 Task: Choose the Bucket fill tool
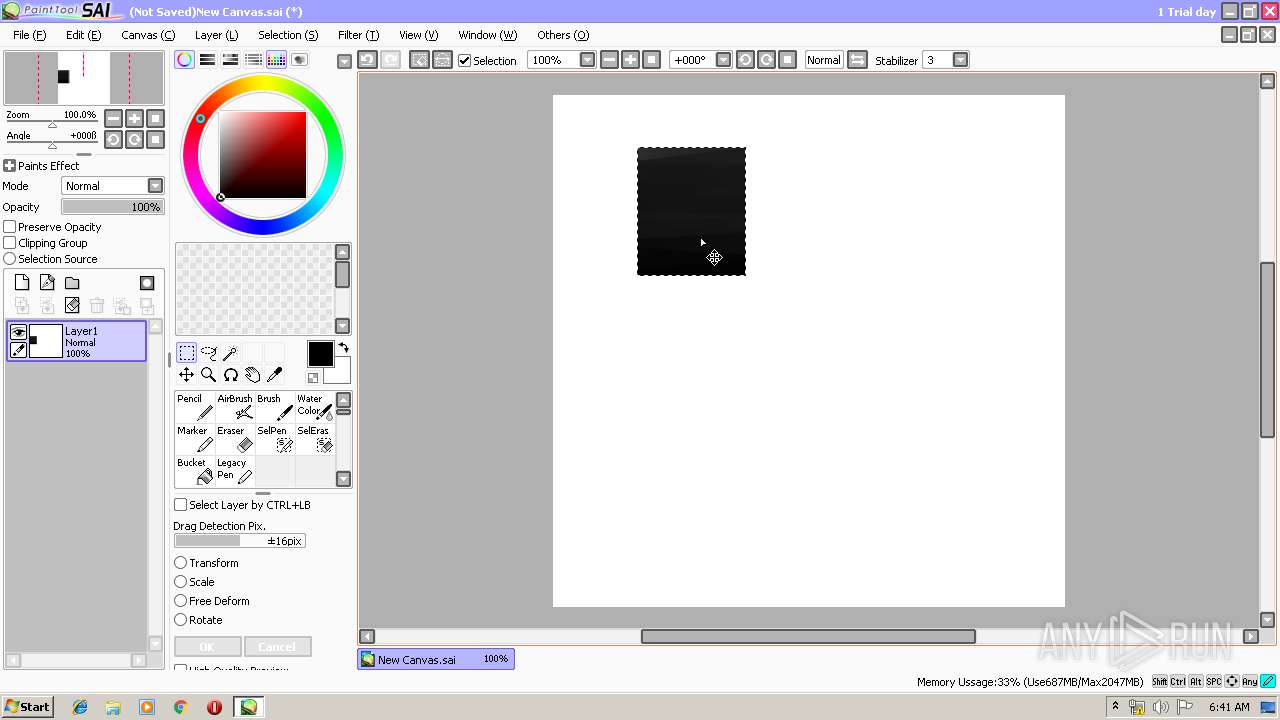[195, 471]
